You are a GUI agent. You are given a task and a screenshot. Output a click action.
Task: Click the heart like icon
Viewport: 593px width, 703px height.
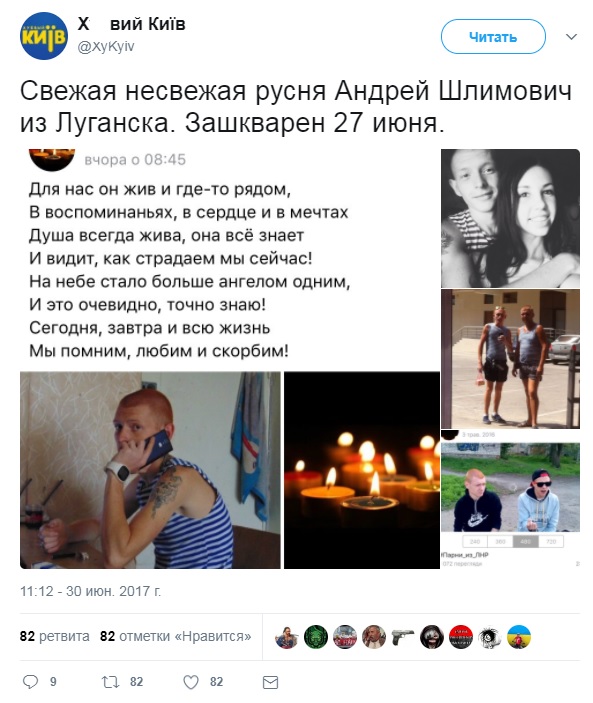click(191, 682)
